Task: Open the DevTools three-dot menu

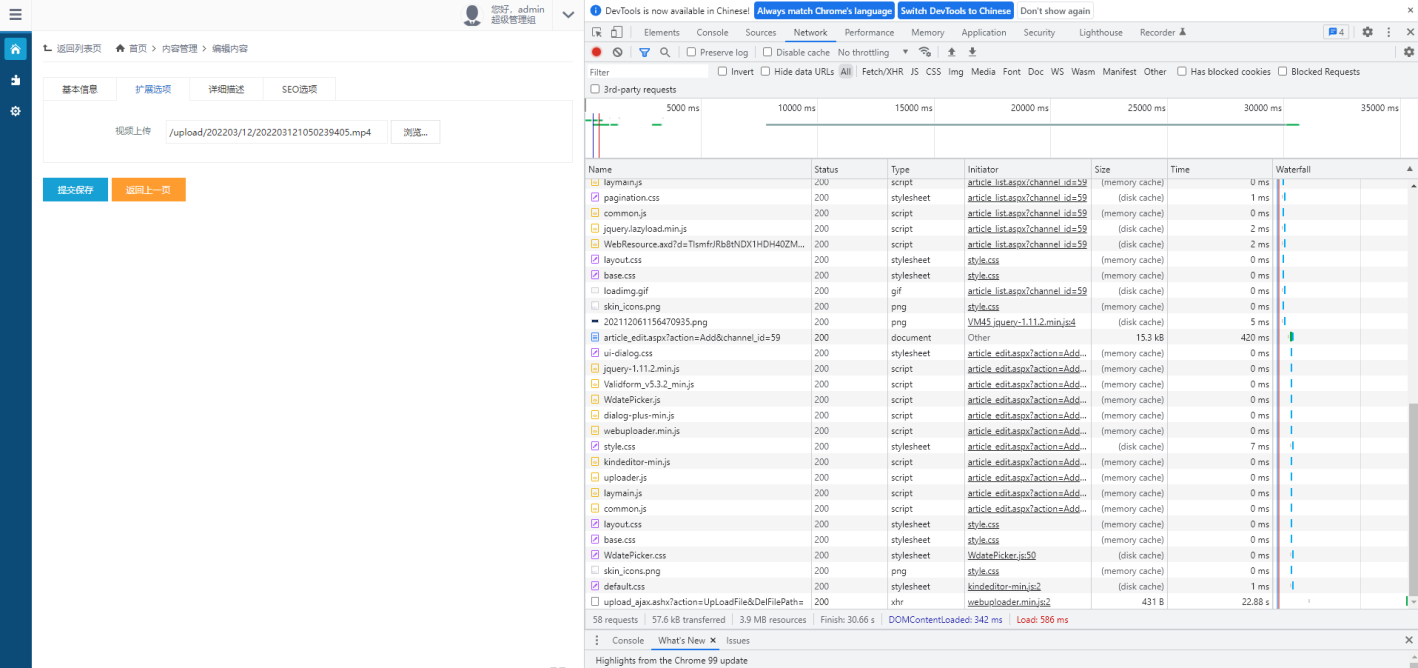Action: point(1389,32)
